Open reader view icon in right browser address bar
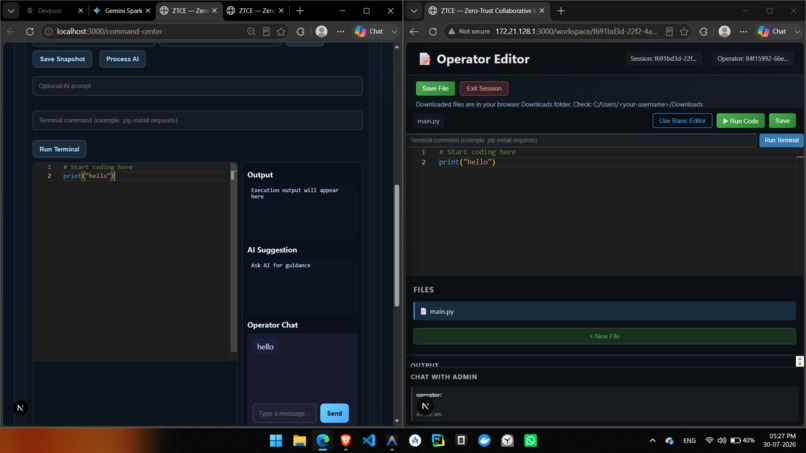The width and height of the screenshot is (806, 453). point(669,31)
